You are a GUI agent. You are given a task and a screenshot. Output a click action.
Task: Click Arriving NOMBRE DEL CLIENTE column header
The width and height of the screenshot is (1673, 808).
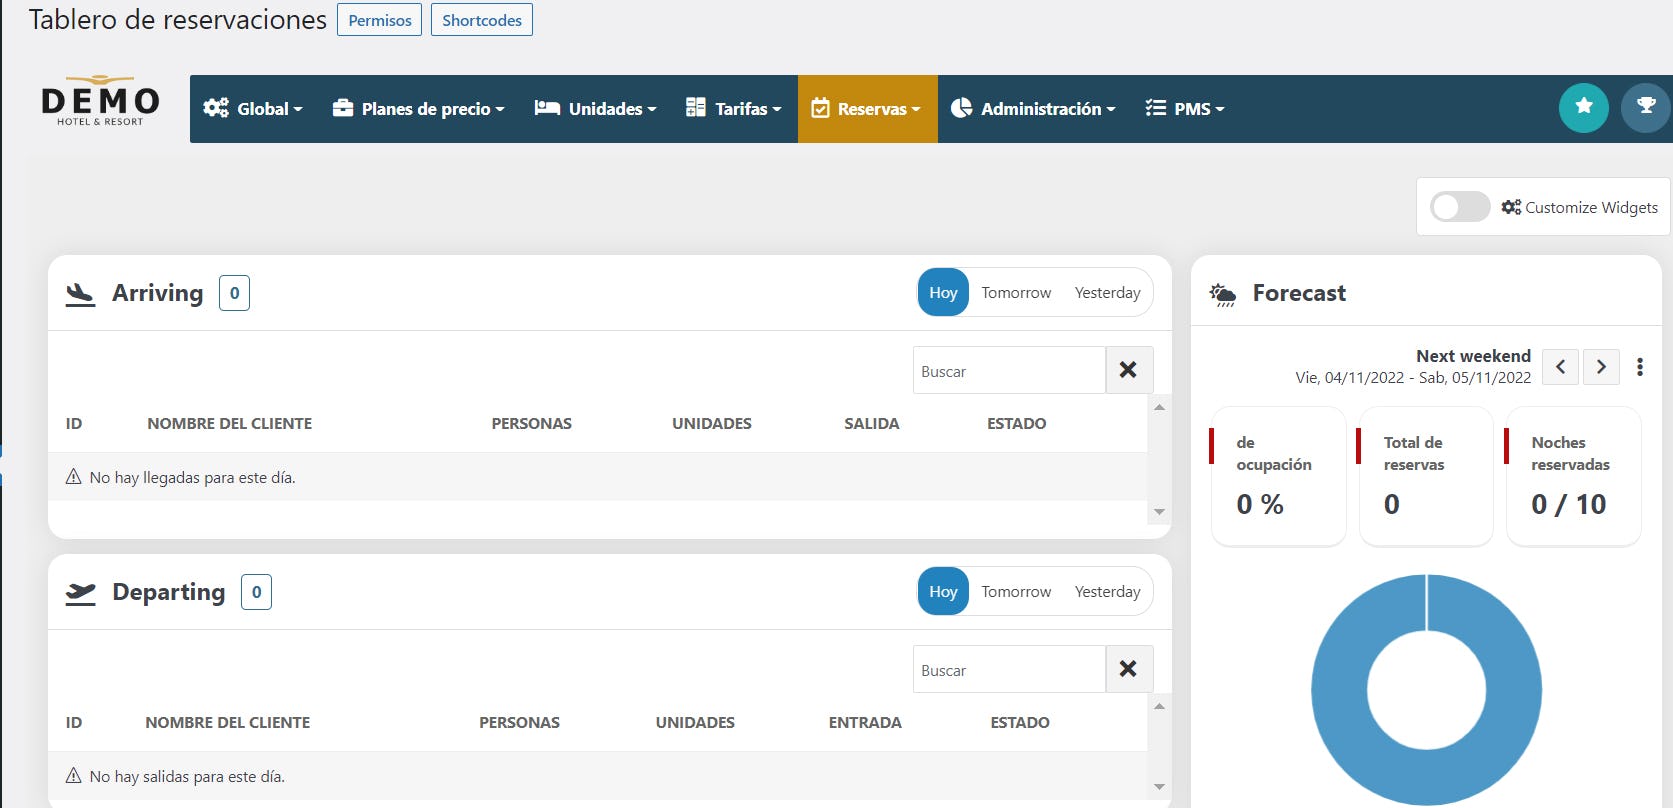coord(229,423)
